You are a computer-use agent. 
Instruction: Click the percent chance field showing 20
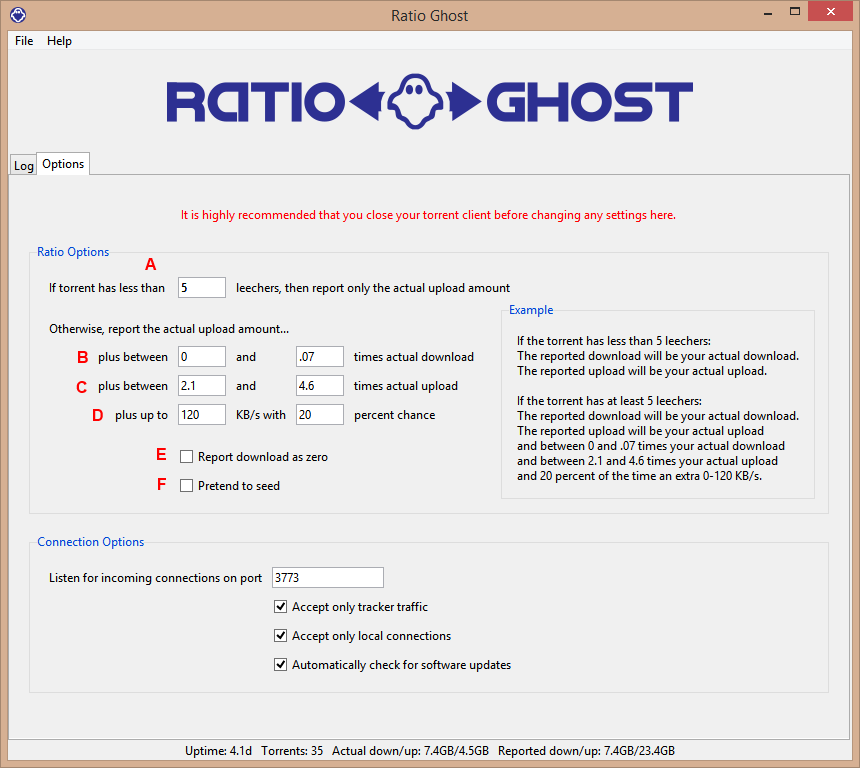coord(320,415)
